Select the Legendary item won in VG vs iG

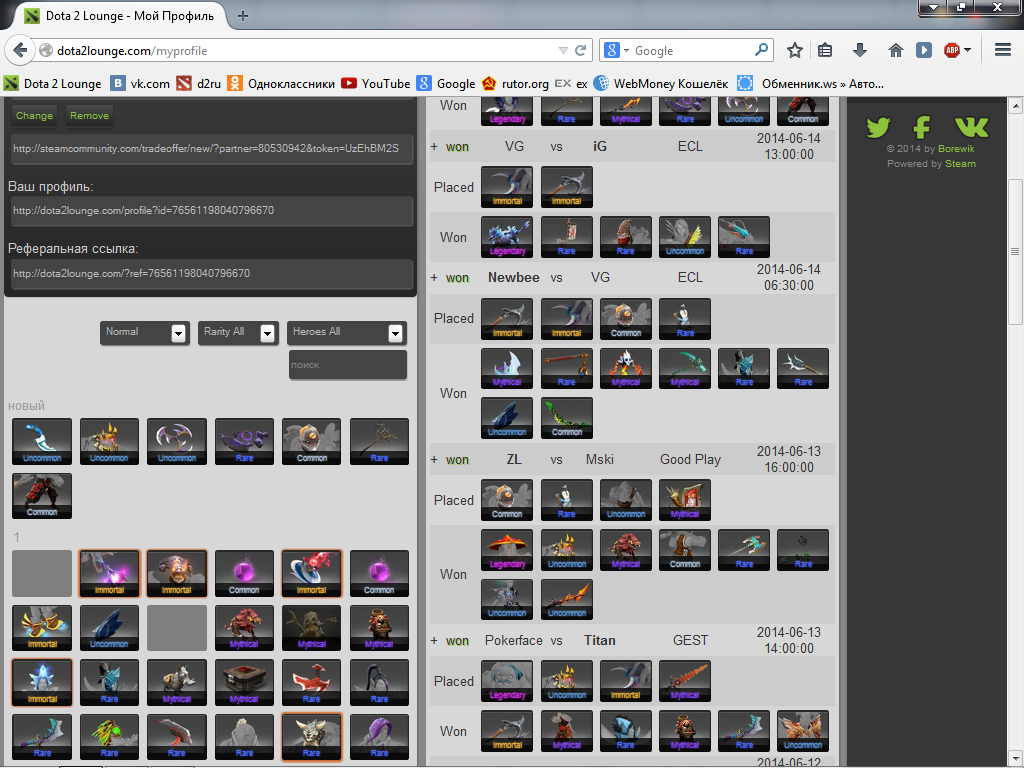click(507, 237)
